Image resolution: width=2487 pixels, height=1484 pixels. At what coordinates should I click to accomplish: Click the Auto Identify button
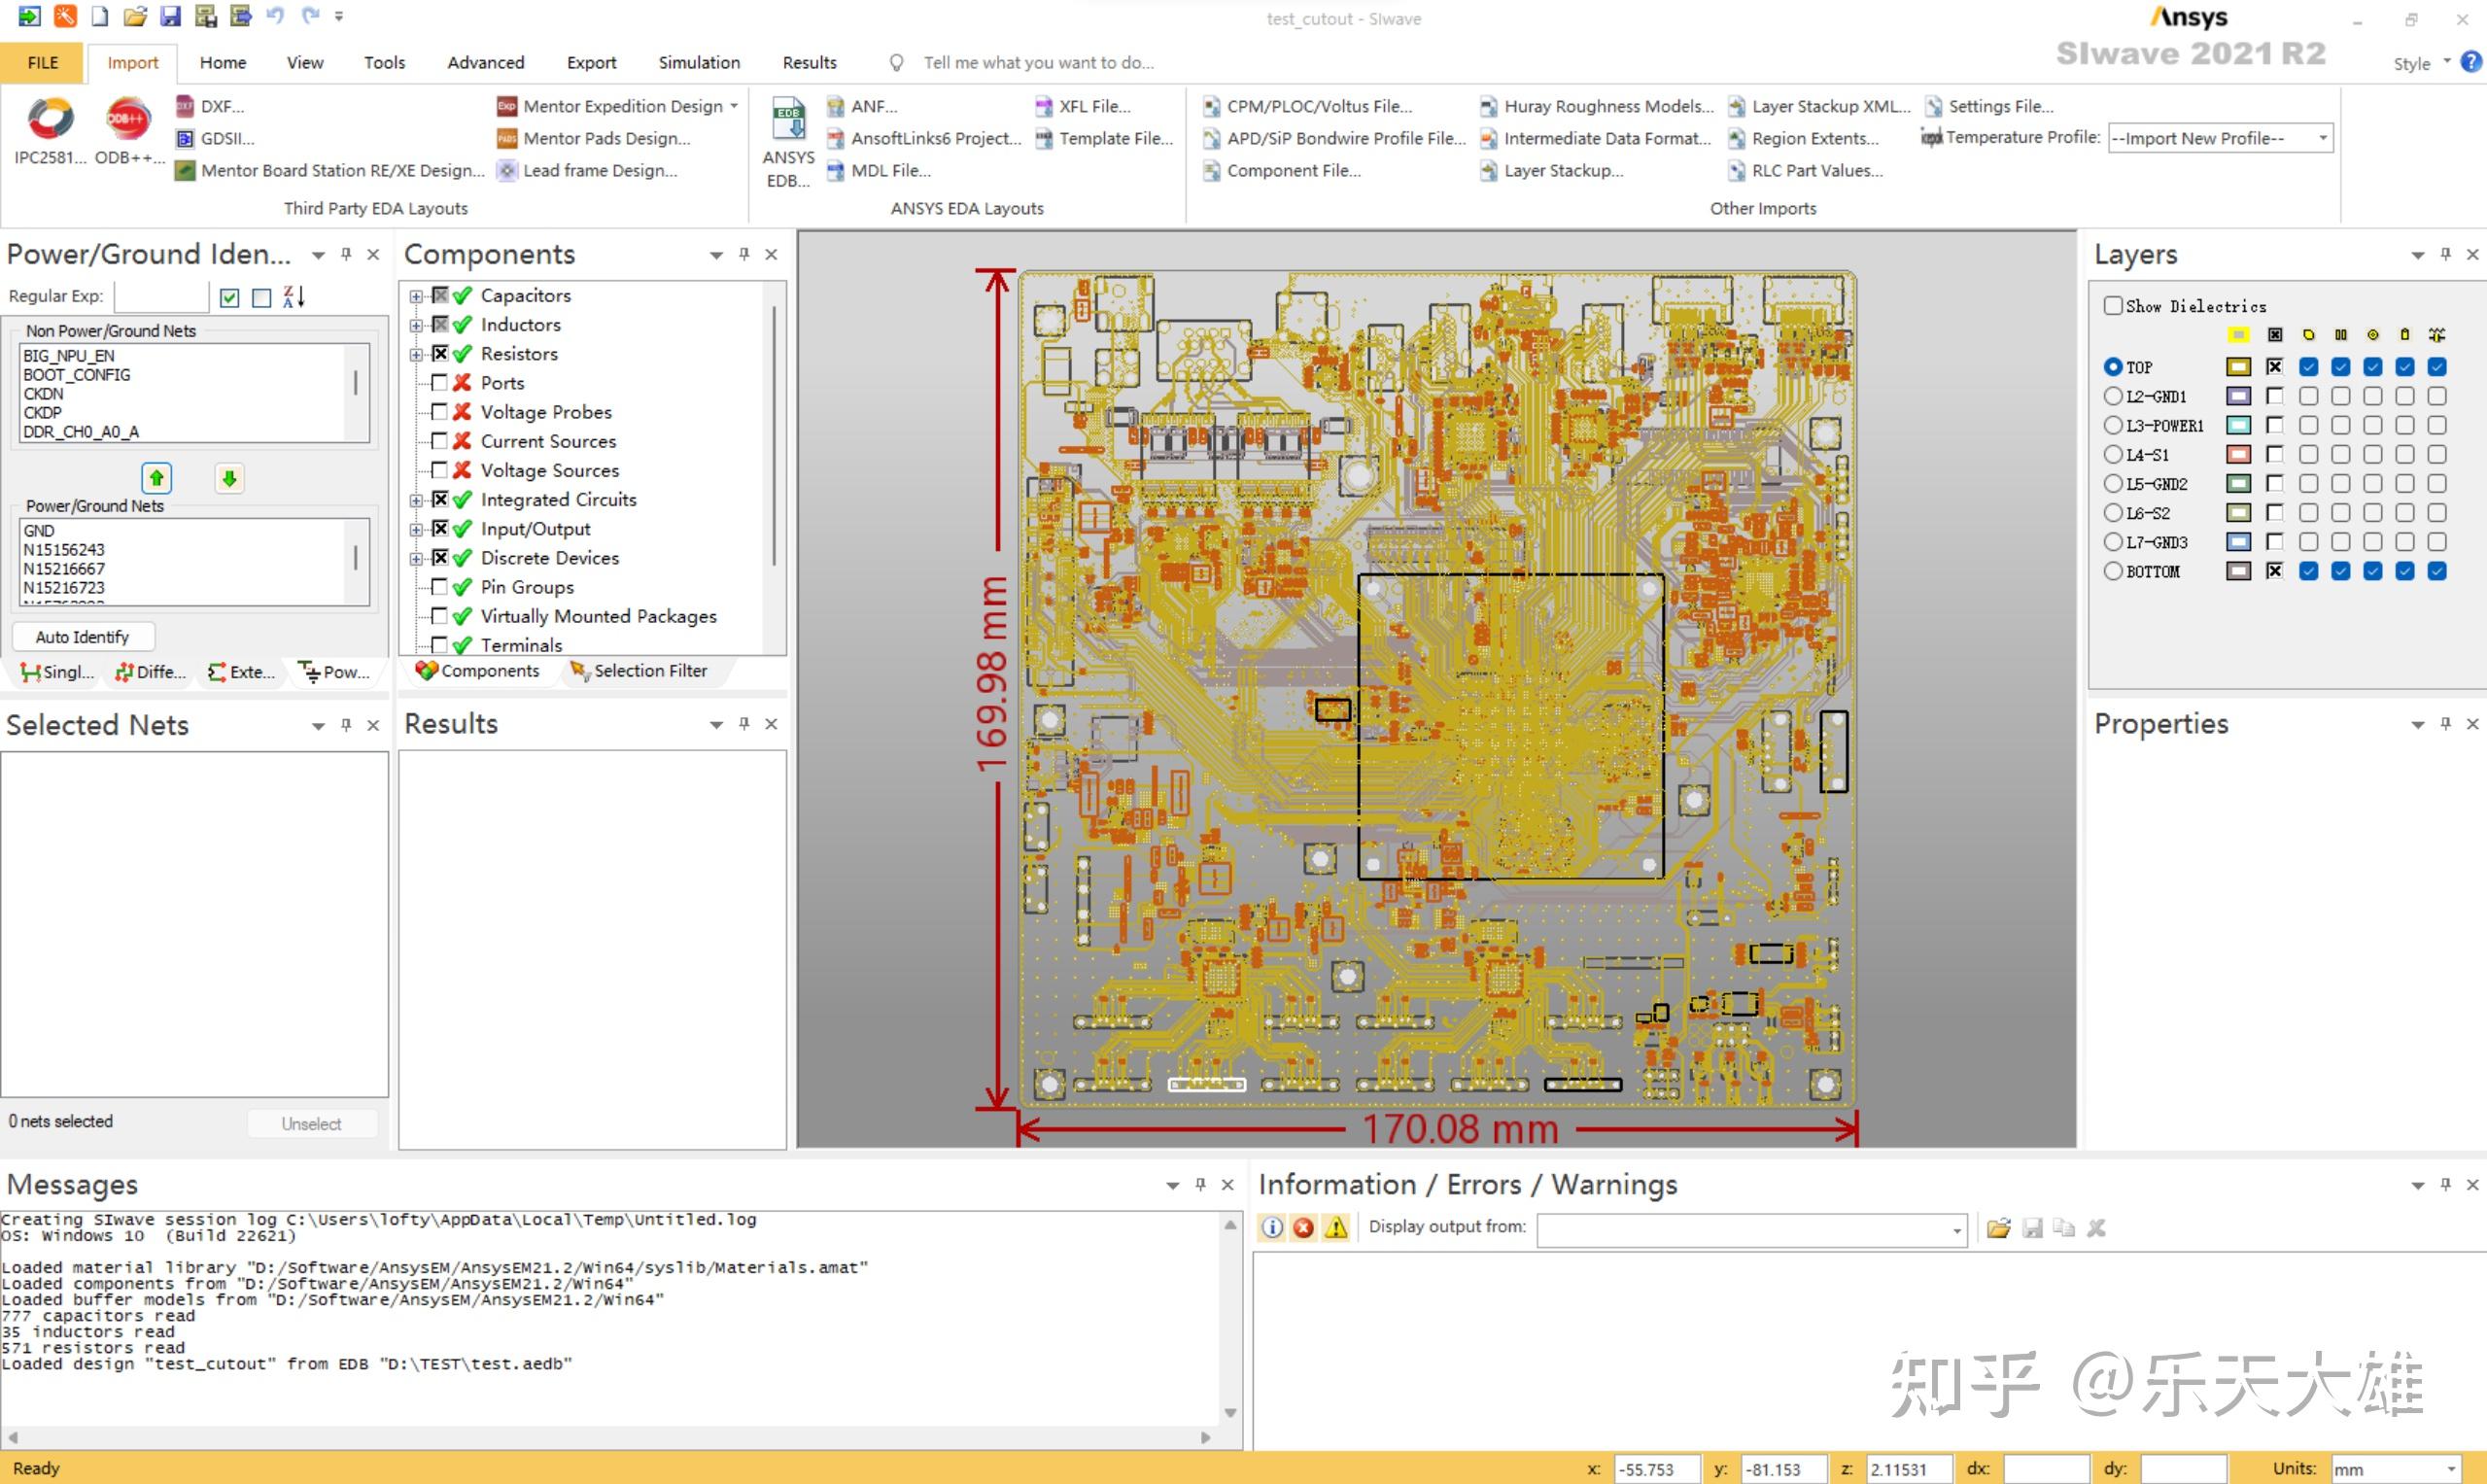pyautogui.click(x=82, y=637)
